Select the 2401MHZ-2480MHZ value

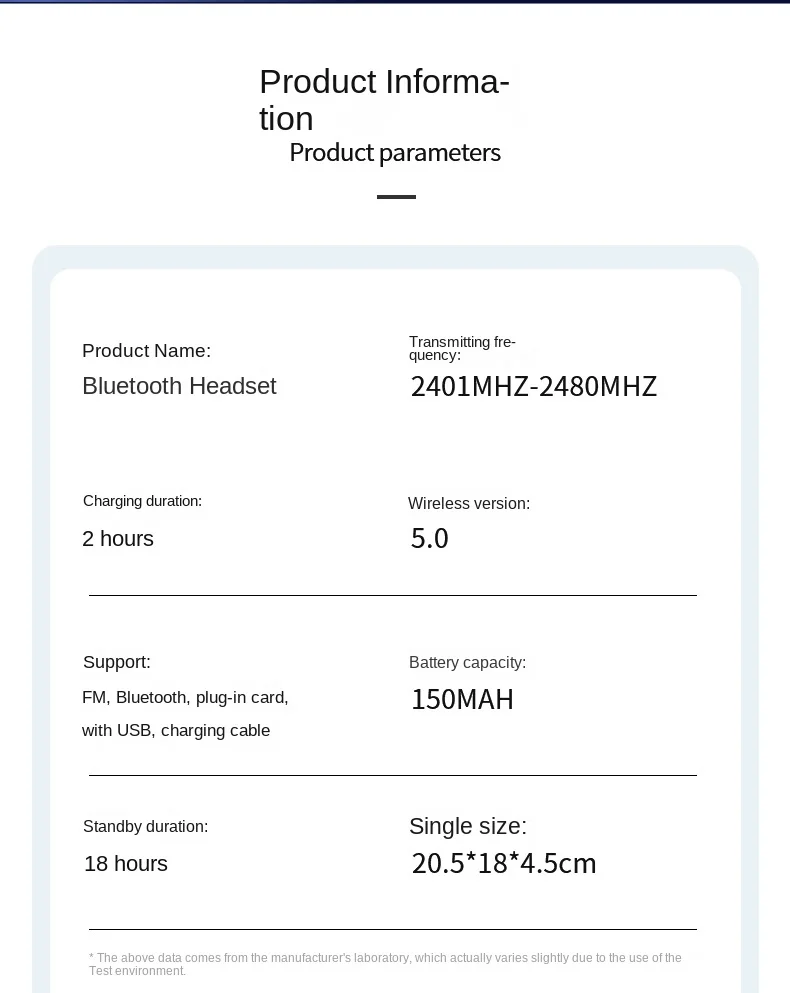click(534, 386)
